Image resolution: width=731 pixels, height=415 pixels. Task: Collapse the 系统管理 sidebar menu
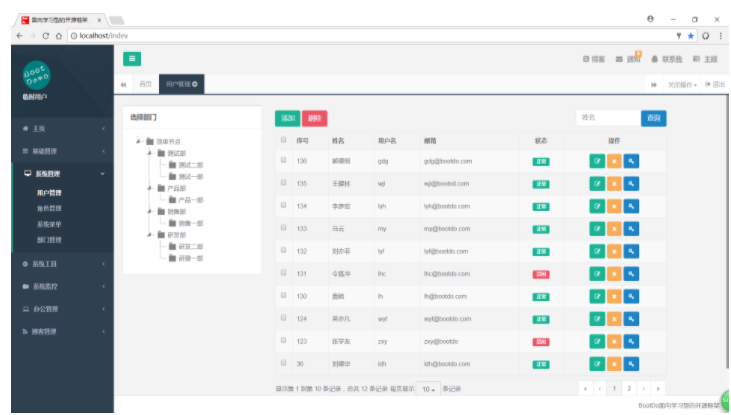coord(62,174)
